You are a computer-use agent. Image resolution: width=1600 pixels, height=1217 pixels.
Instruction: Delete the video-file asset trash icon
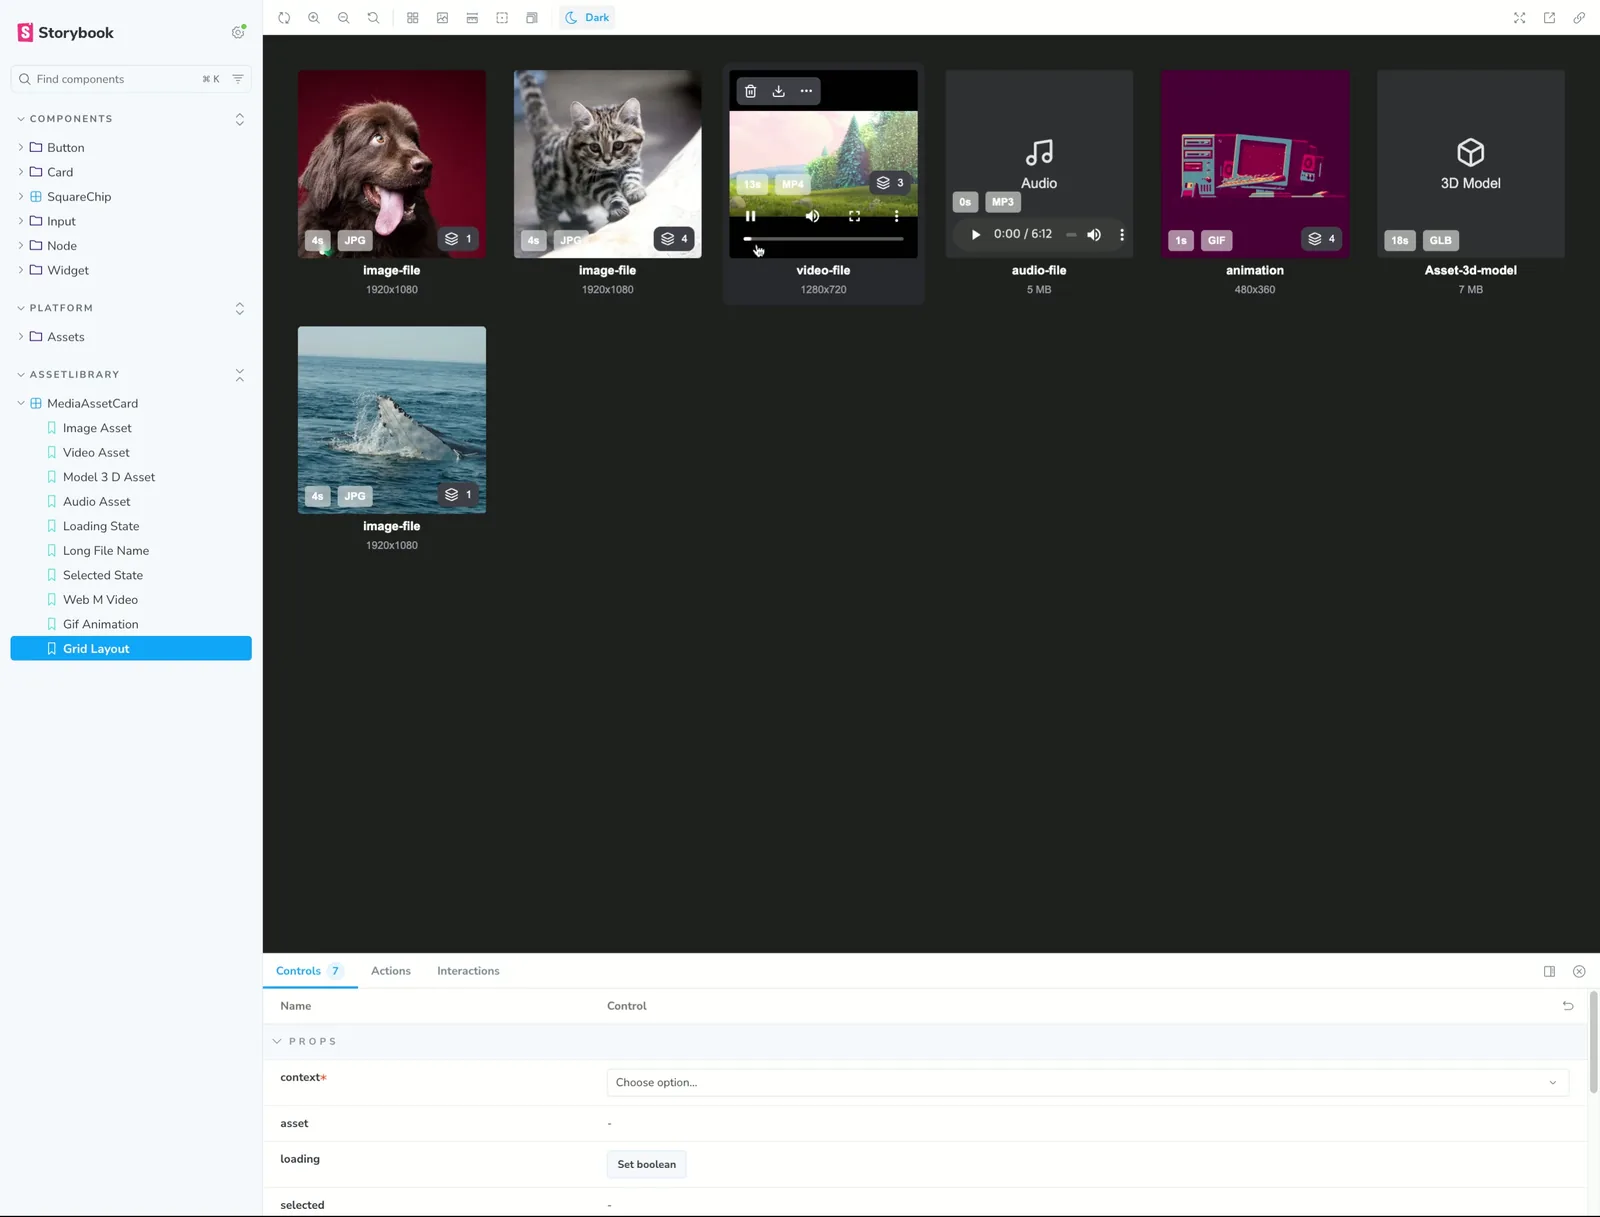click(x=751, y=91)
